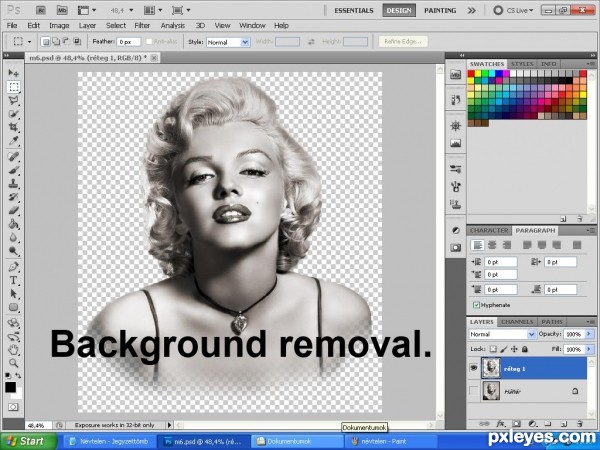Click the Design workspace button
This screenshot has height=450, width=600.
tap(399, 10)
